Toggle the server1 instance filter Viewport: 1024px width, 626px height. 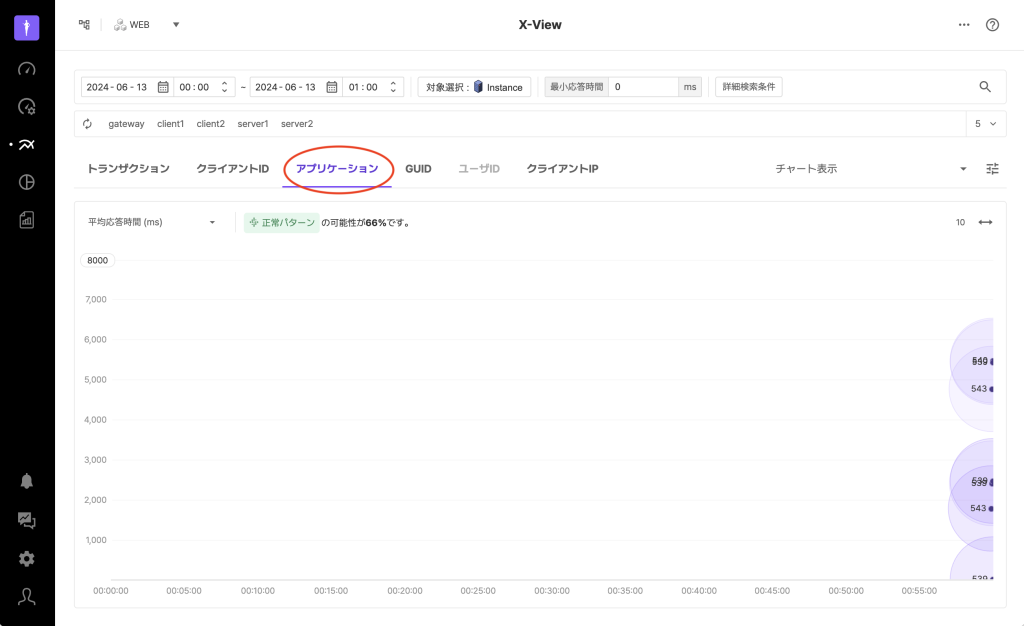pos(253,124)
